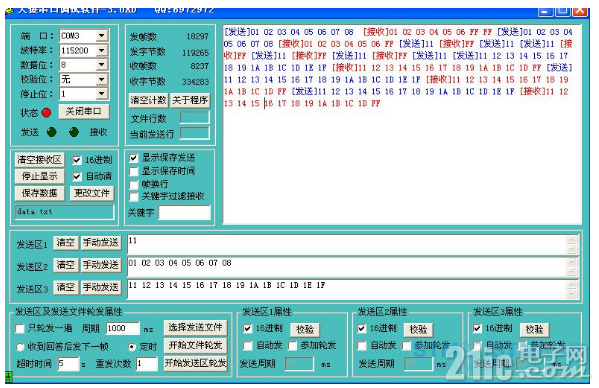Click 清空 button for 发送区3
The width and height of the screenshot is (599, 388).
65,287
